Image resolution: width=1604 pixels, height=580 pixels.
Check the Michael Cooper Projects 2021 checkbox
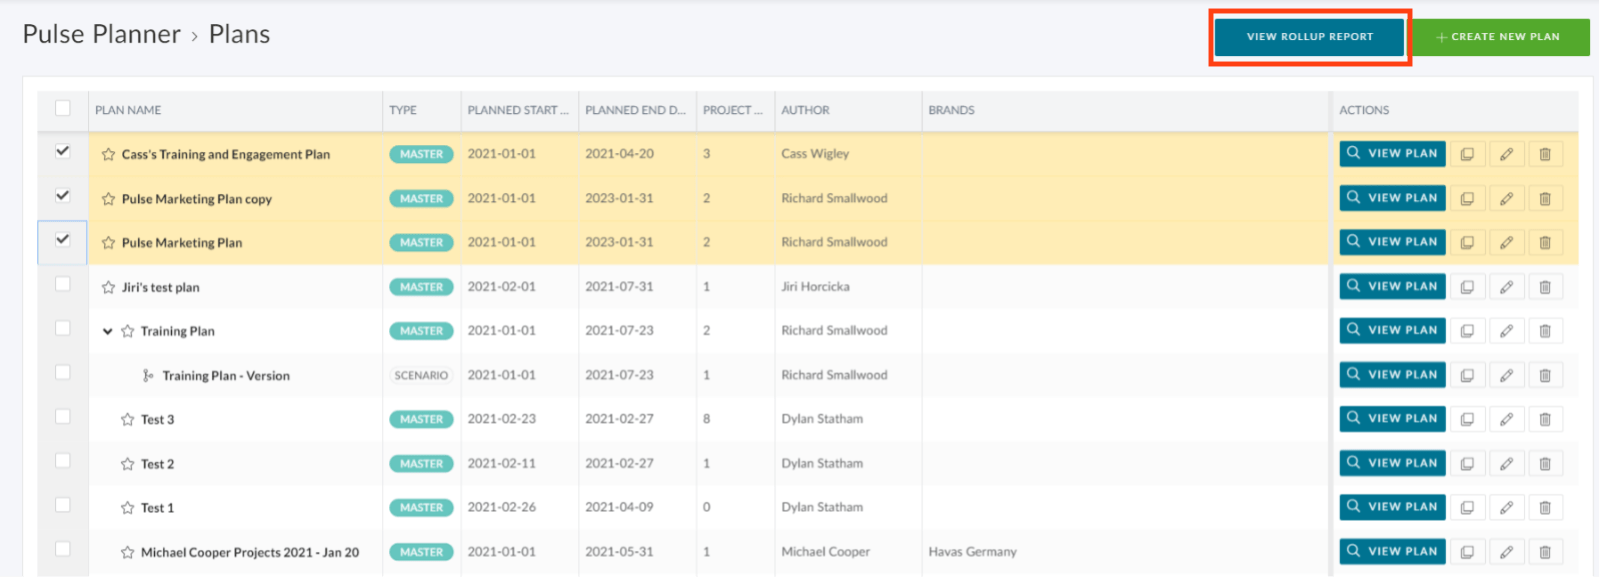coord(63,550)
